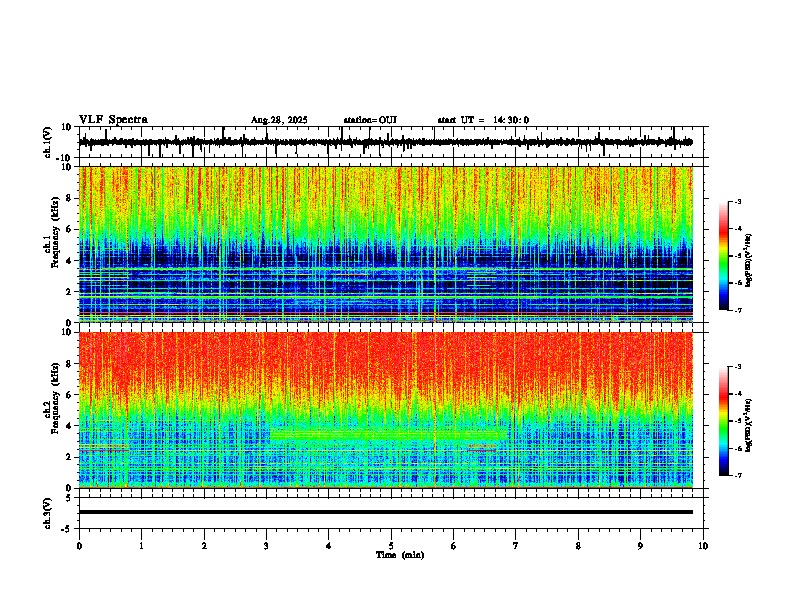The image size is (792, 612).
Task: Click the "5" tick on time axis
Action: pos(391,546)
